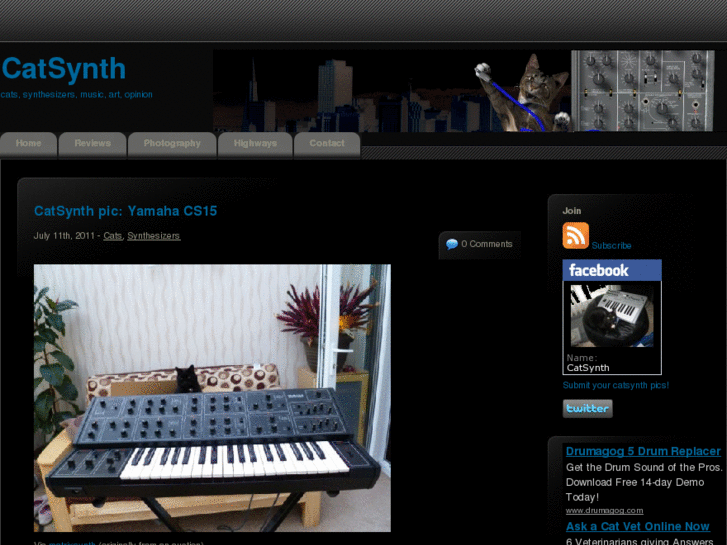Open the 'CatSynth pic: Yamaha CS15' post title
This screenshot has width=727, height=545.
click(125, 212)
